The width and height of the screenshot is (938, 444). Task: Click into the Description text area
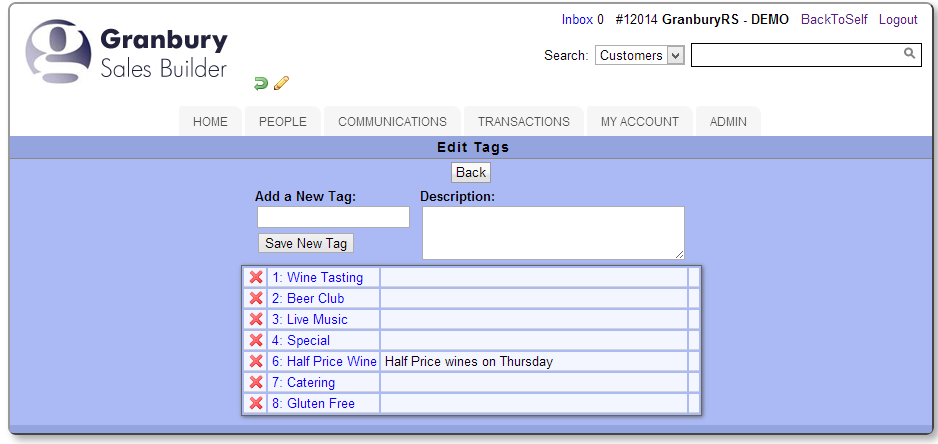tap(552, 232)
